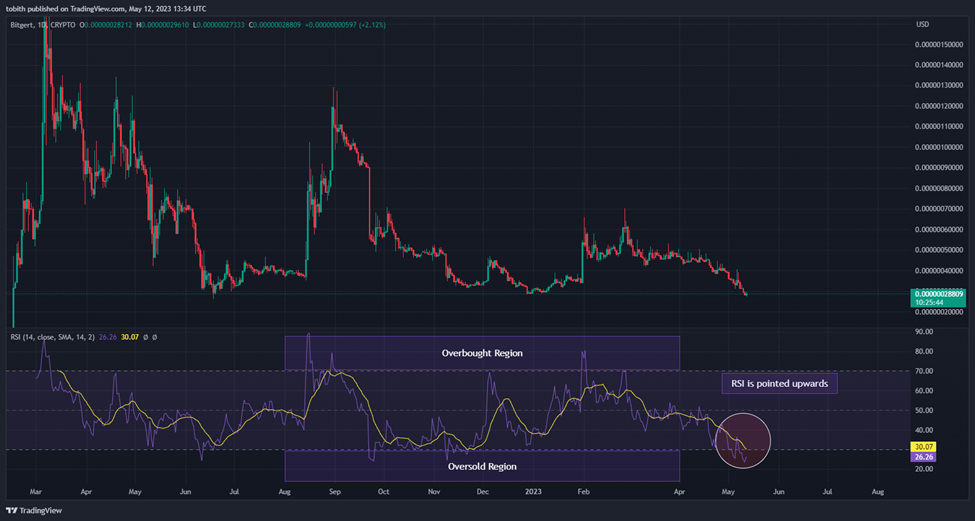Click the 0.00000100000 price axis level
This screenshot has width=975, height=521.
938,147
